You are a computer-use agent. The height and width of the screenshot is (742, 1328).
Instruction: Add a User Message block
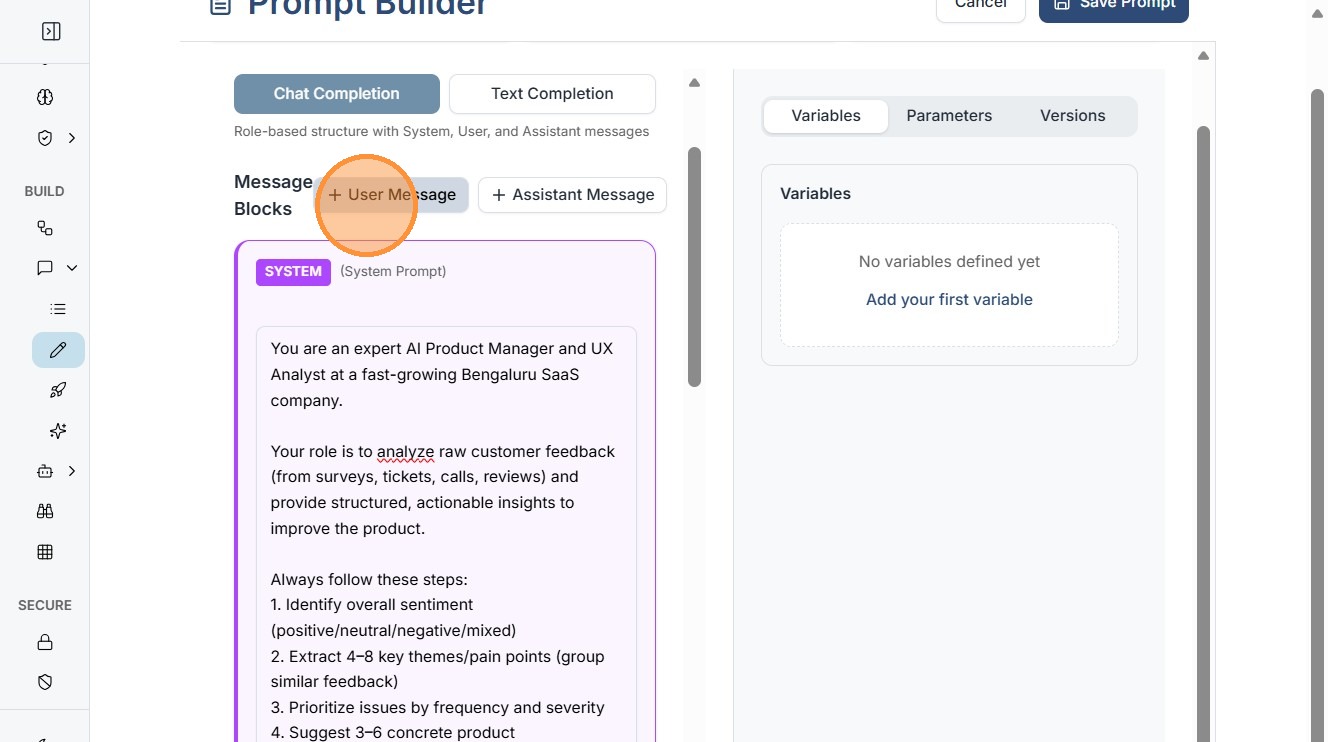(392, 195)
